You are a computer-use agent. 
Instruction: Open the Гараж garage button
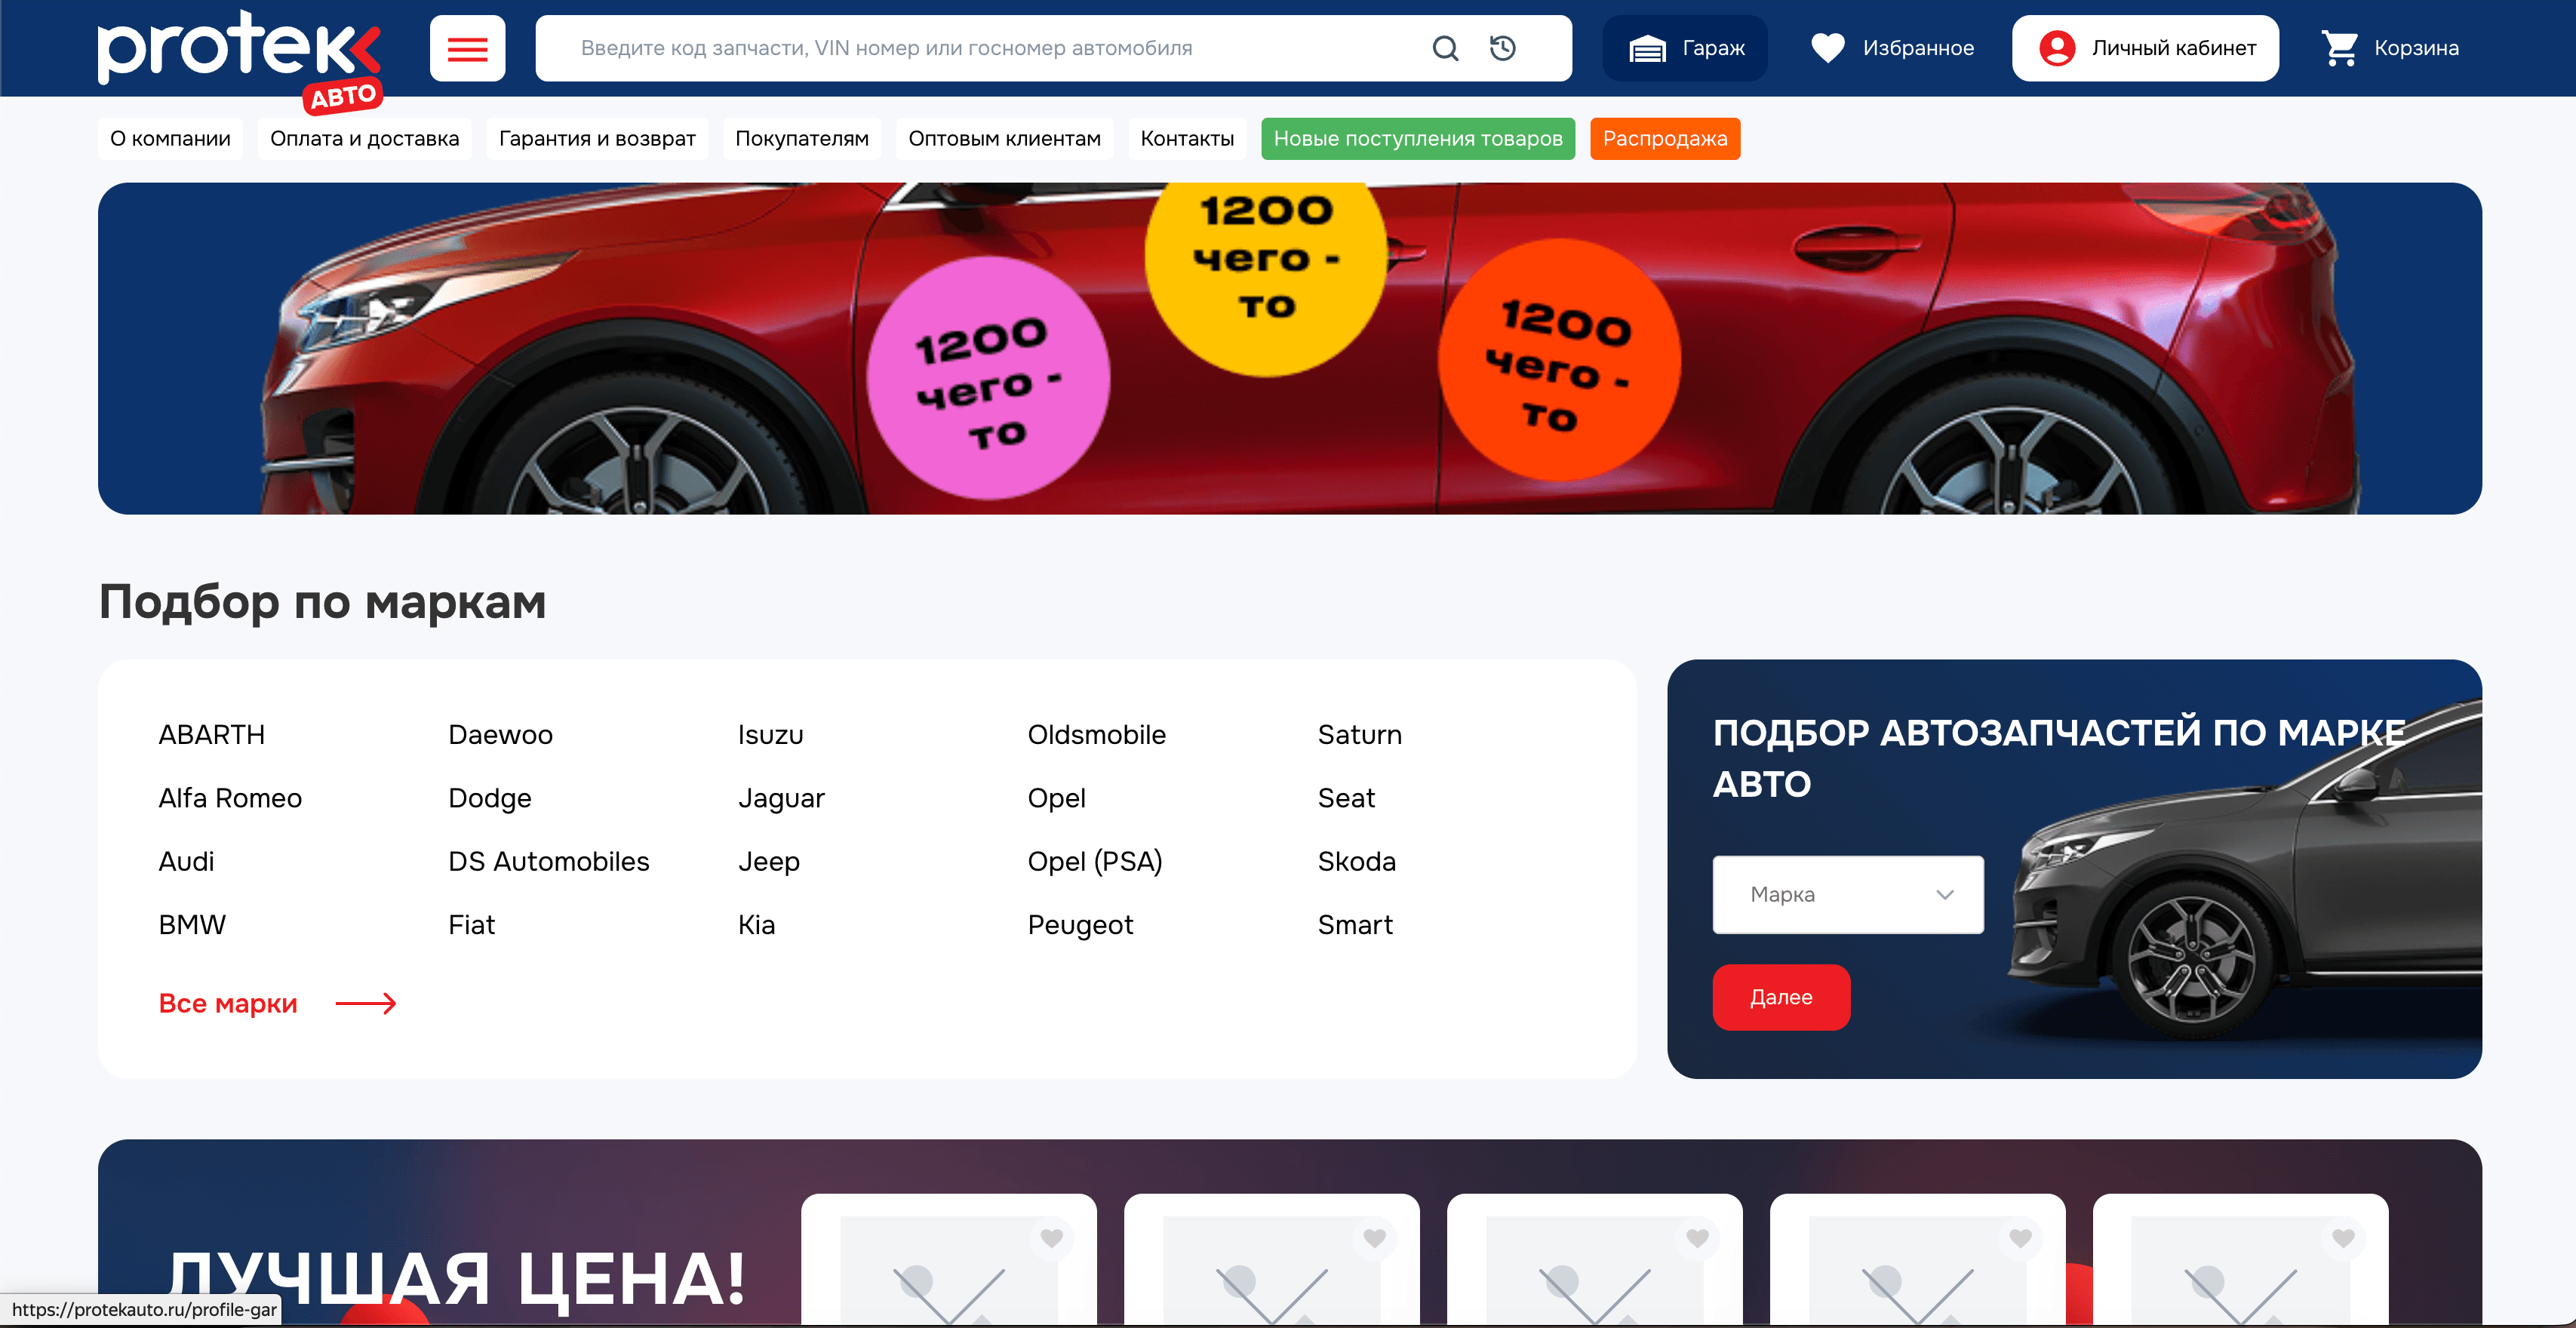coord(1685,48)
